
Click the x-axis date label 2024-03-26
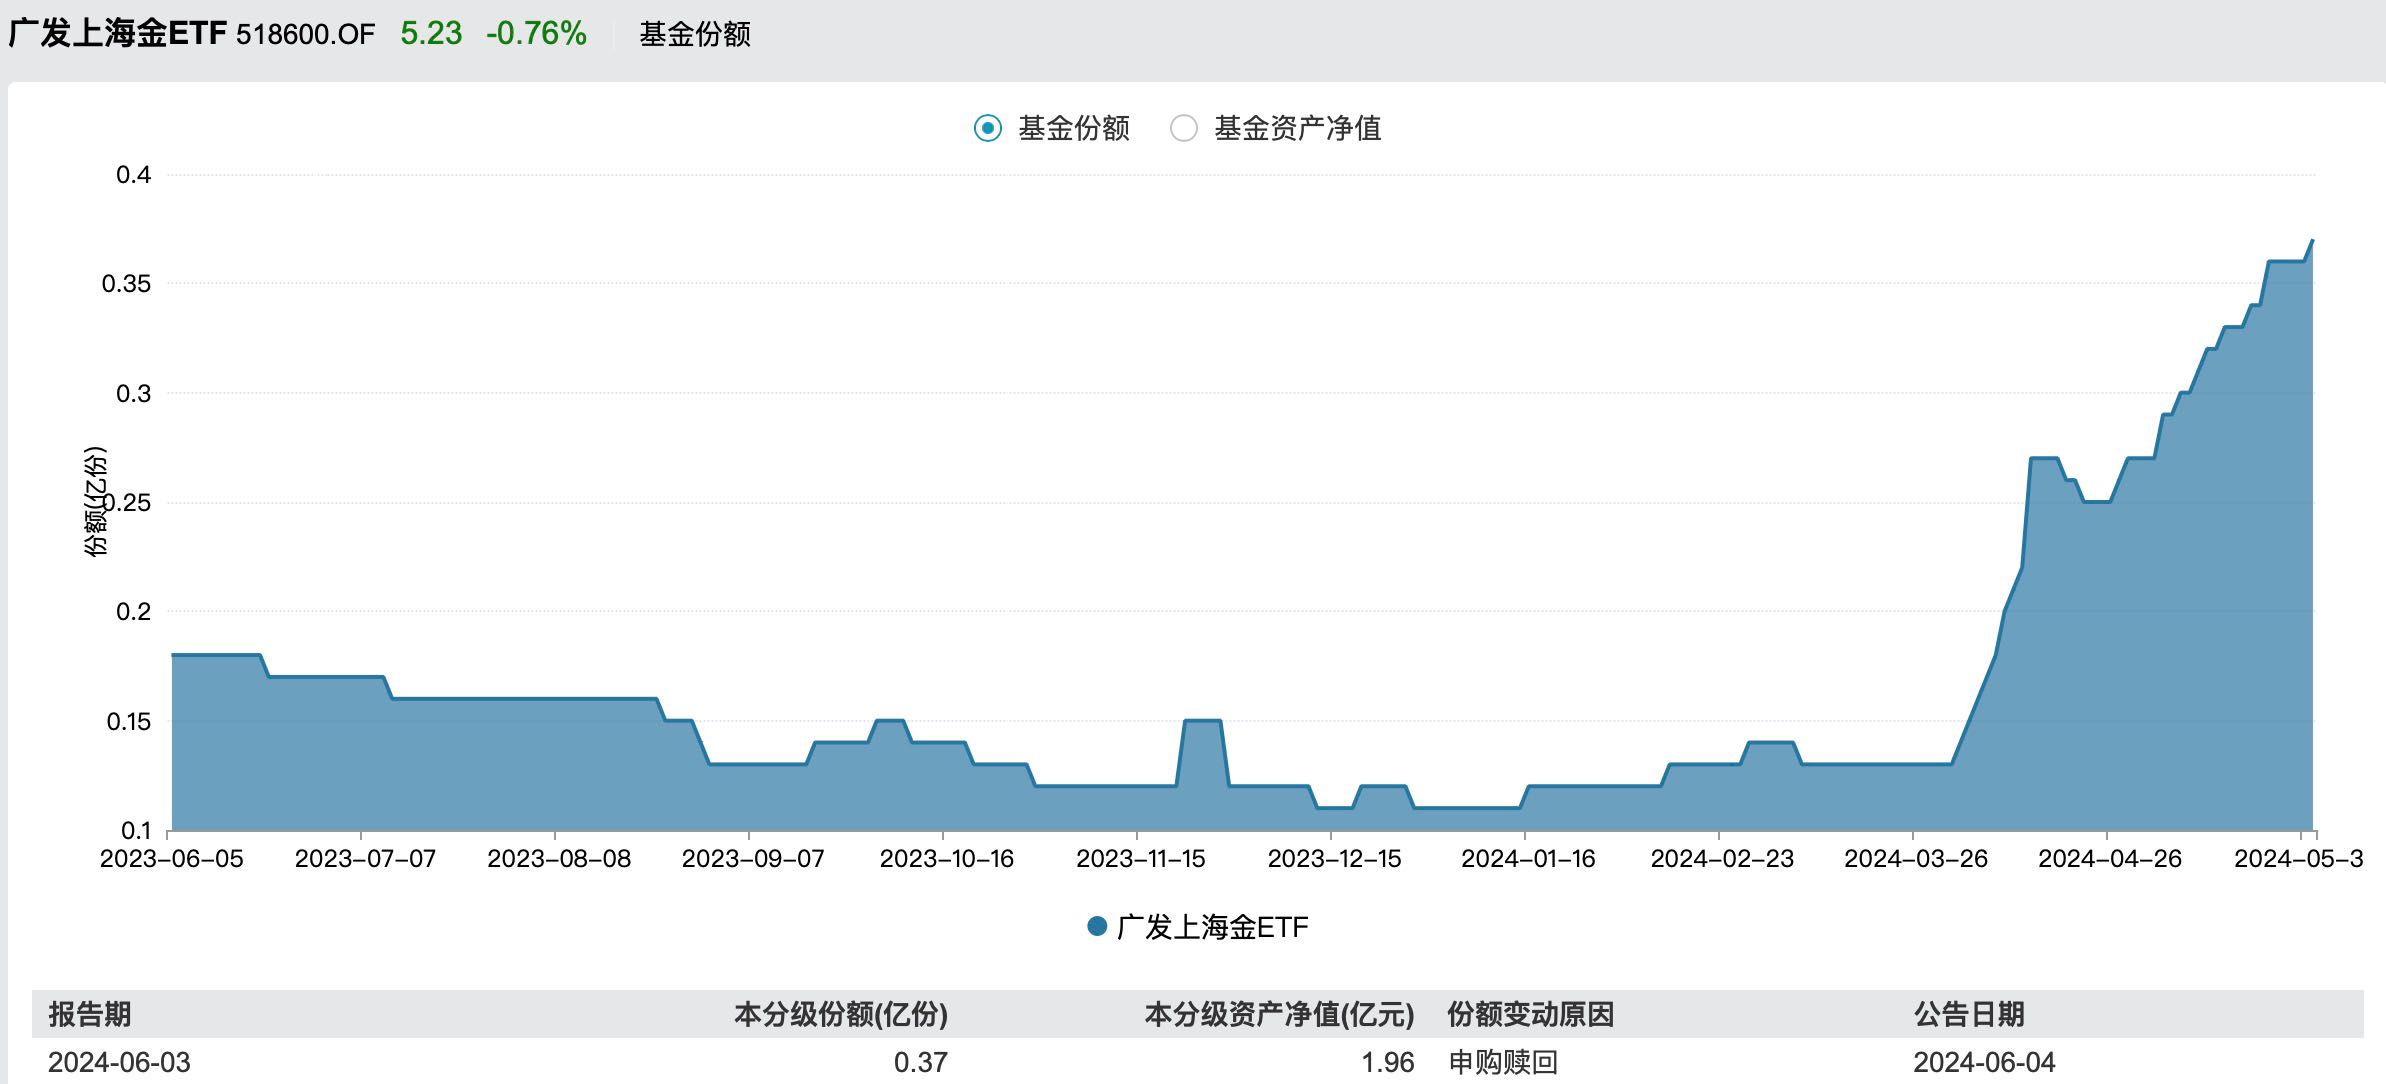[1916, 859]
